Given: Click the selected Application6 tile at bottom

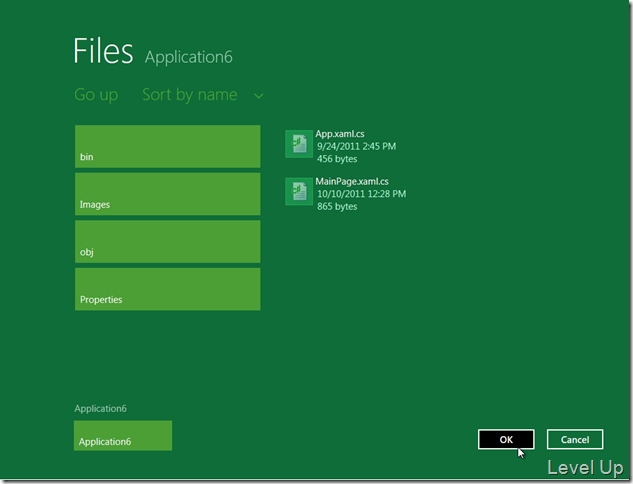Looking at the screenshot, I should [x=123, y=436].
